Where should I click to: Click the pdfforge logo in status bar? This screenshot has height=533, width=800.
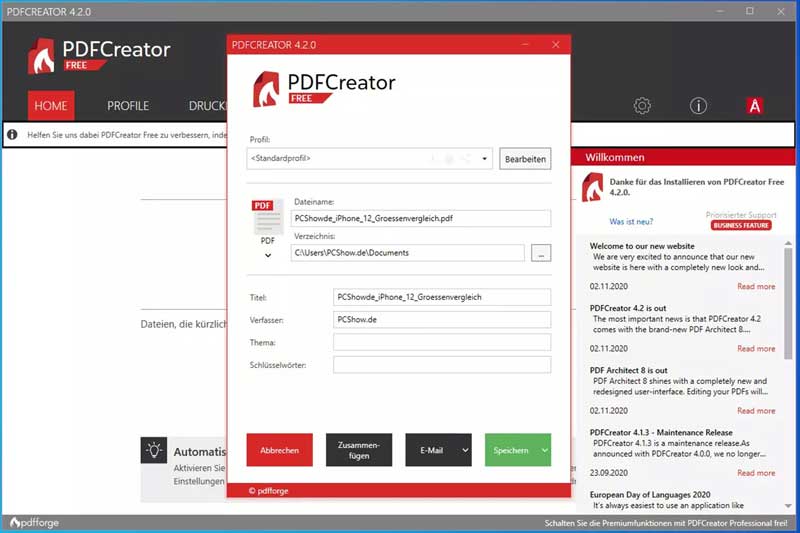click(34, 523)
